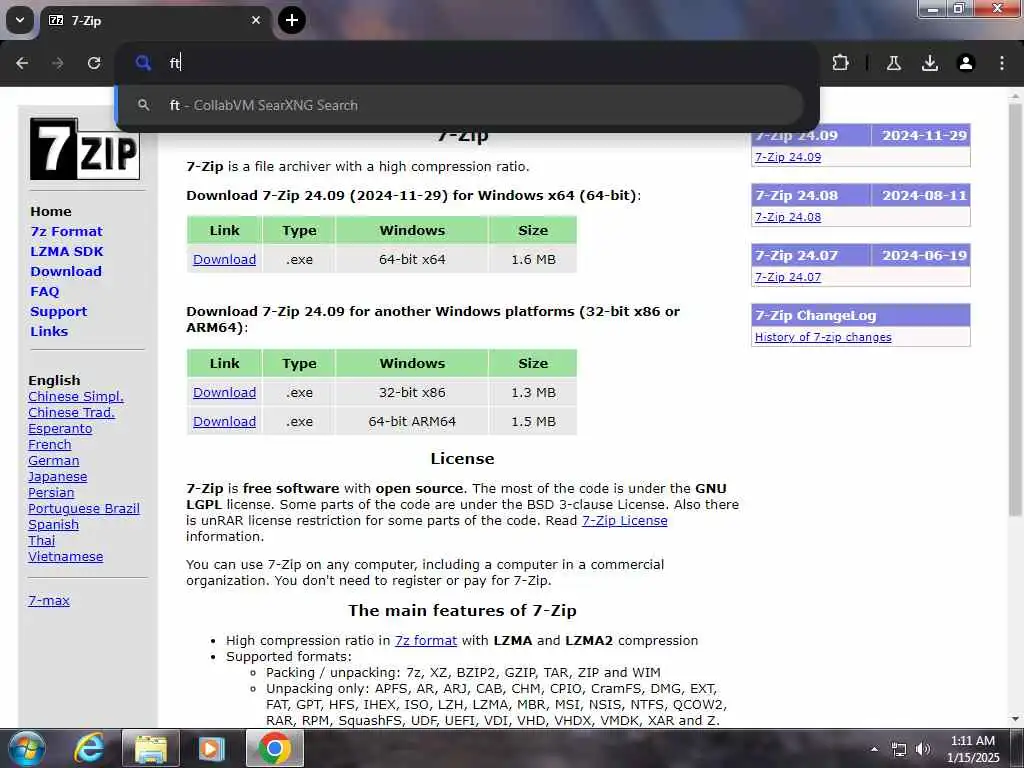Open the volume speaker tray icon

point(923,749)
